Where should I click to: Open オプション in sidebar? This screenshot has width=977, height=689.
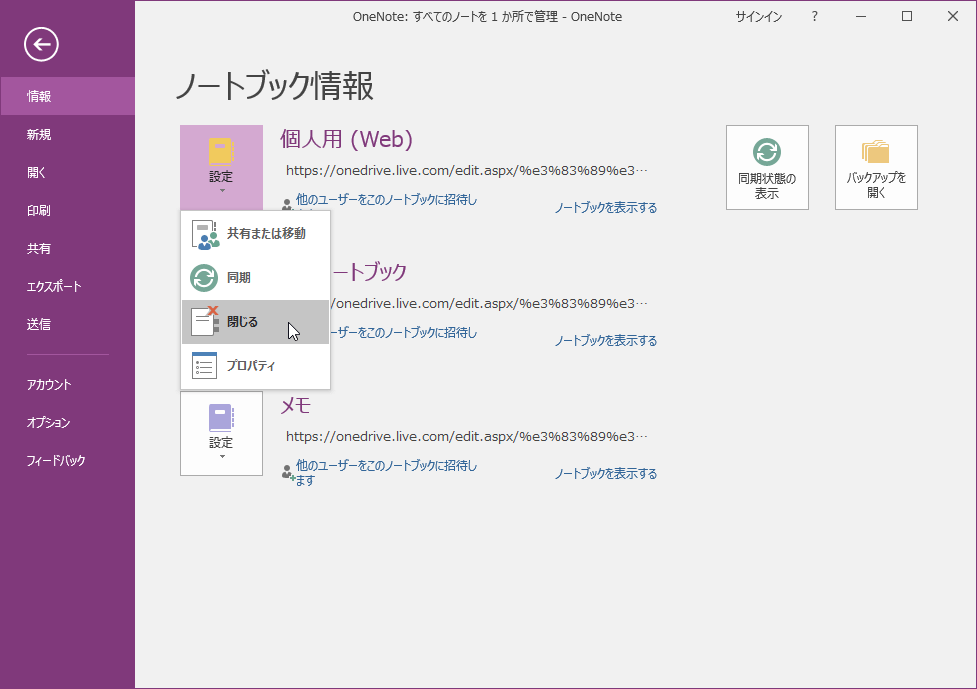67,422
